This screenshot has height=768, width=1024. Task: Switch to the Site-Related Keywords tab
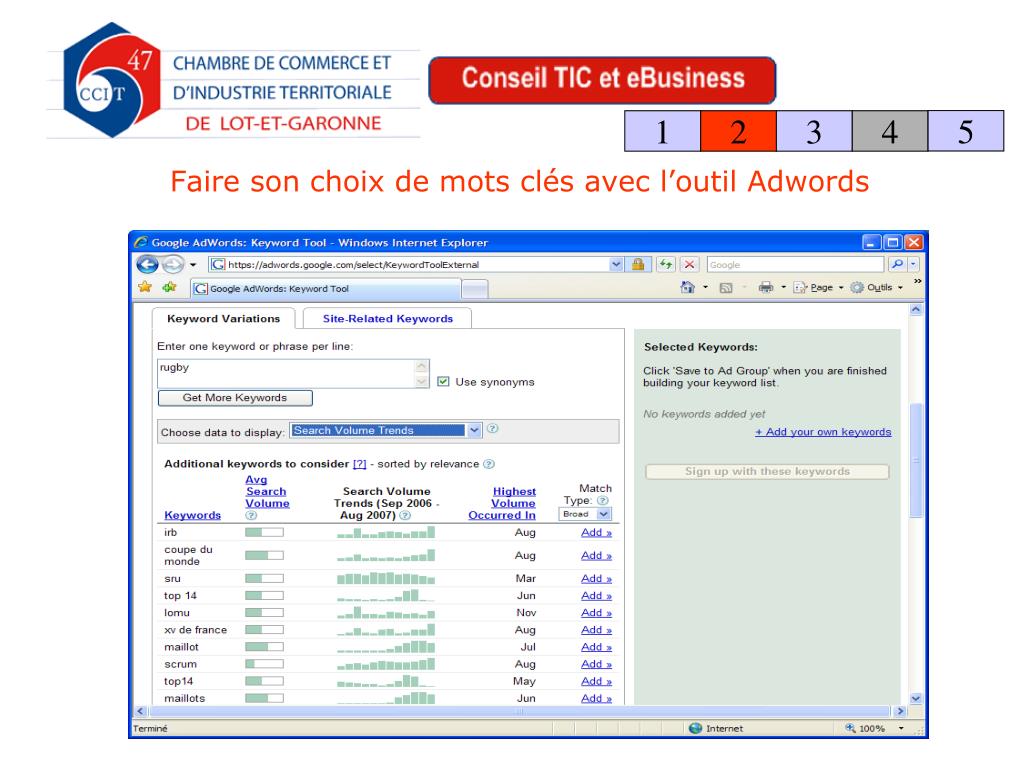coord(387,319)
